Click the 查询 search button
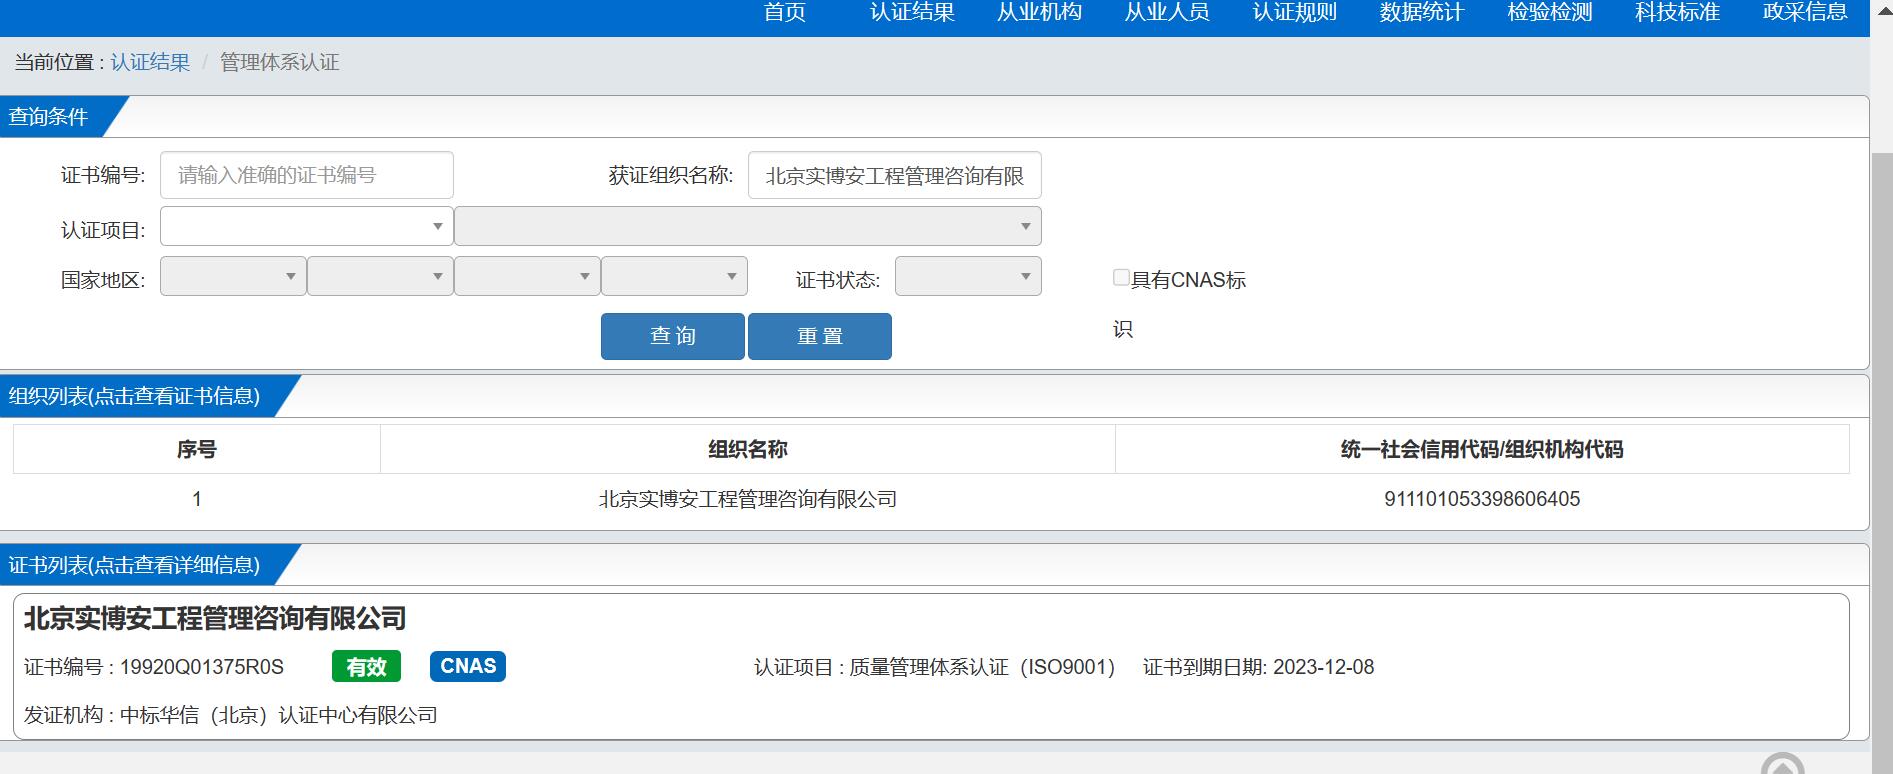1893x774 pixels. [x=673, y=336]
